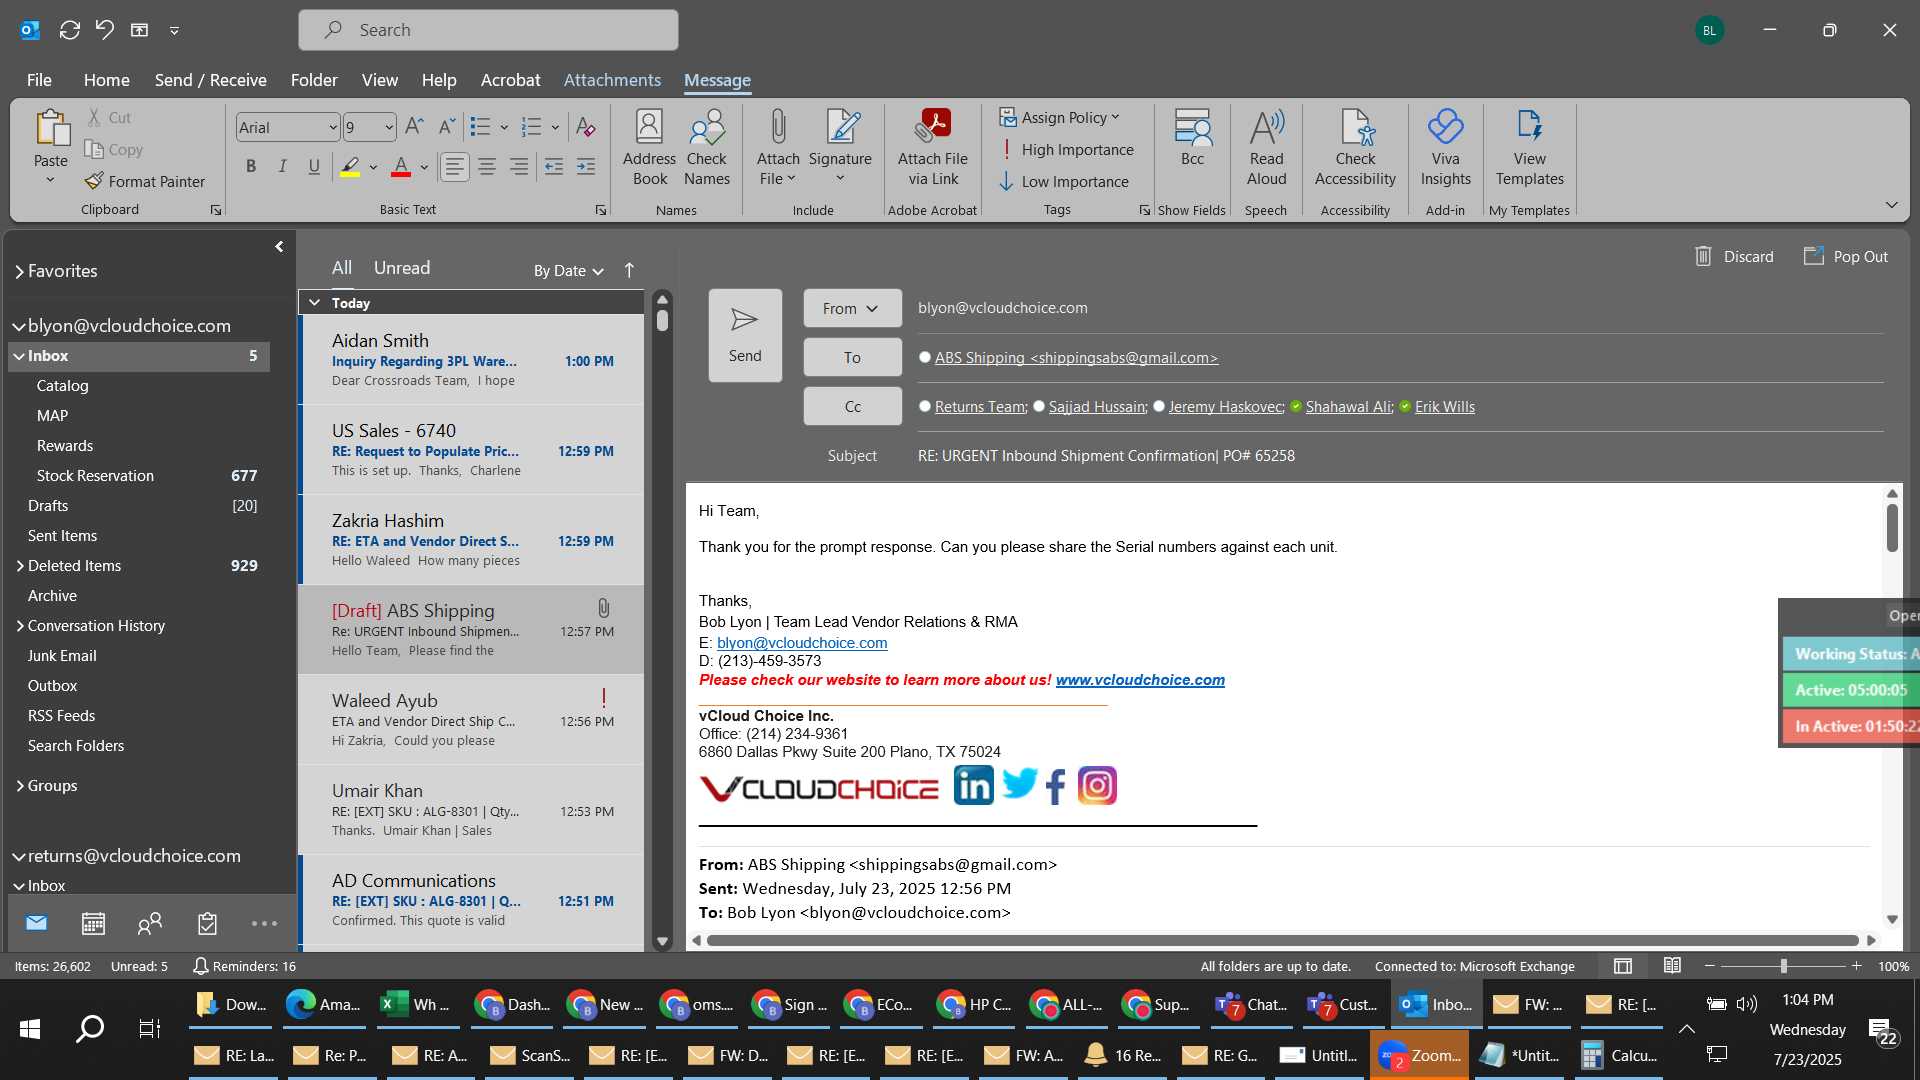
Task: Center align text
Action: tap(486, 167)
